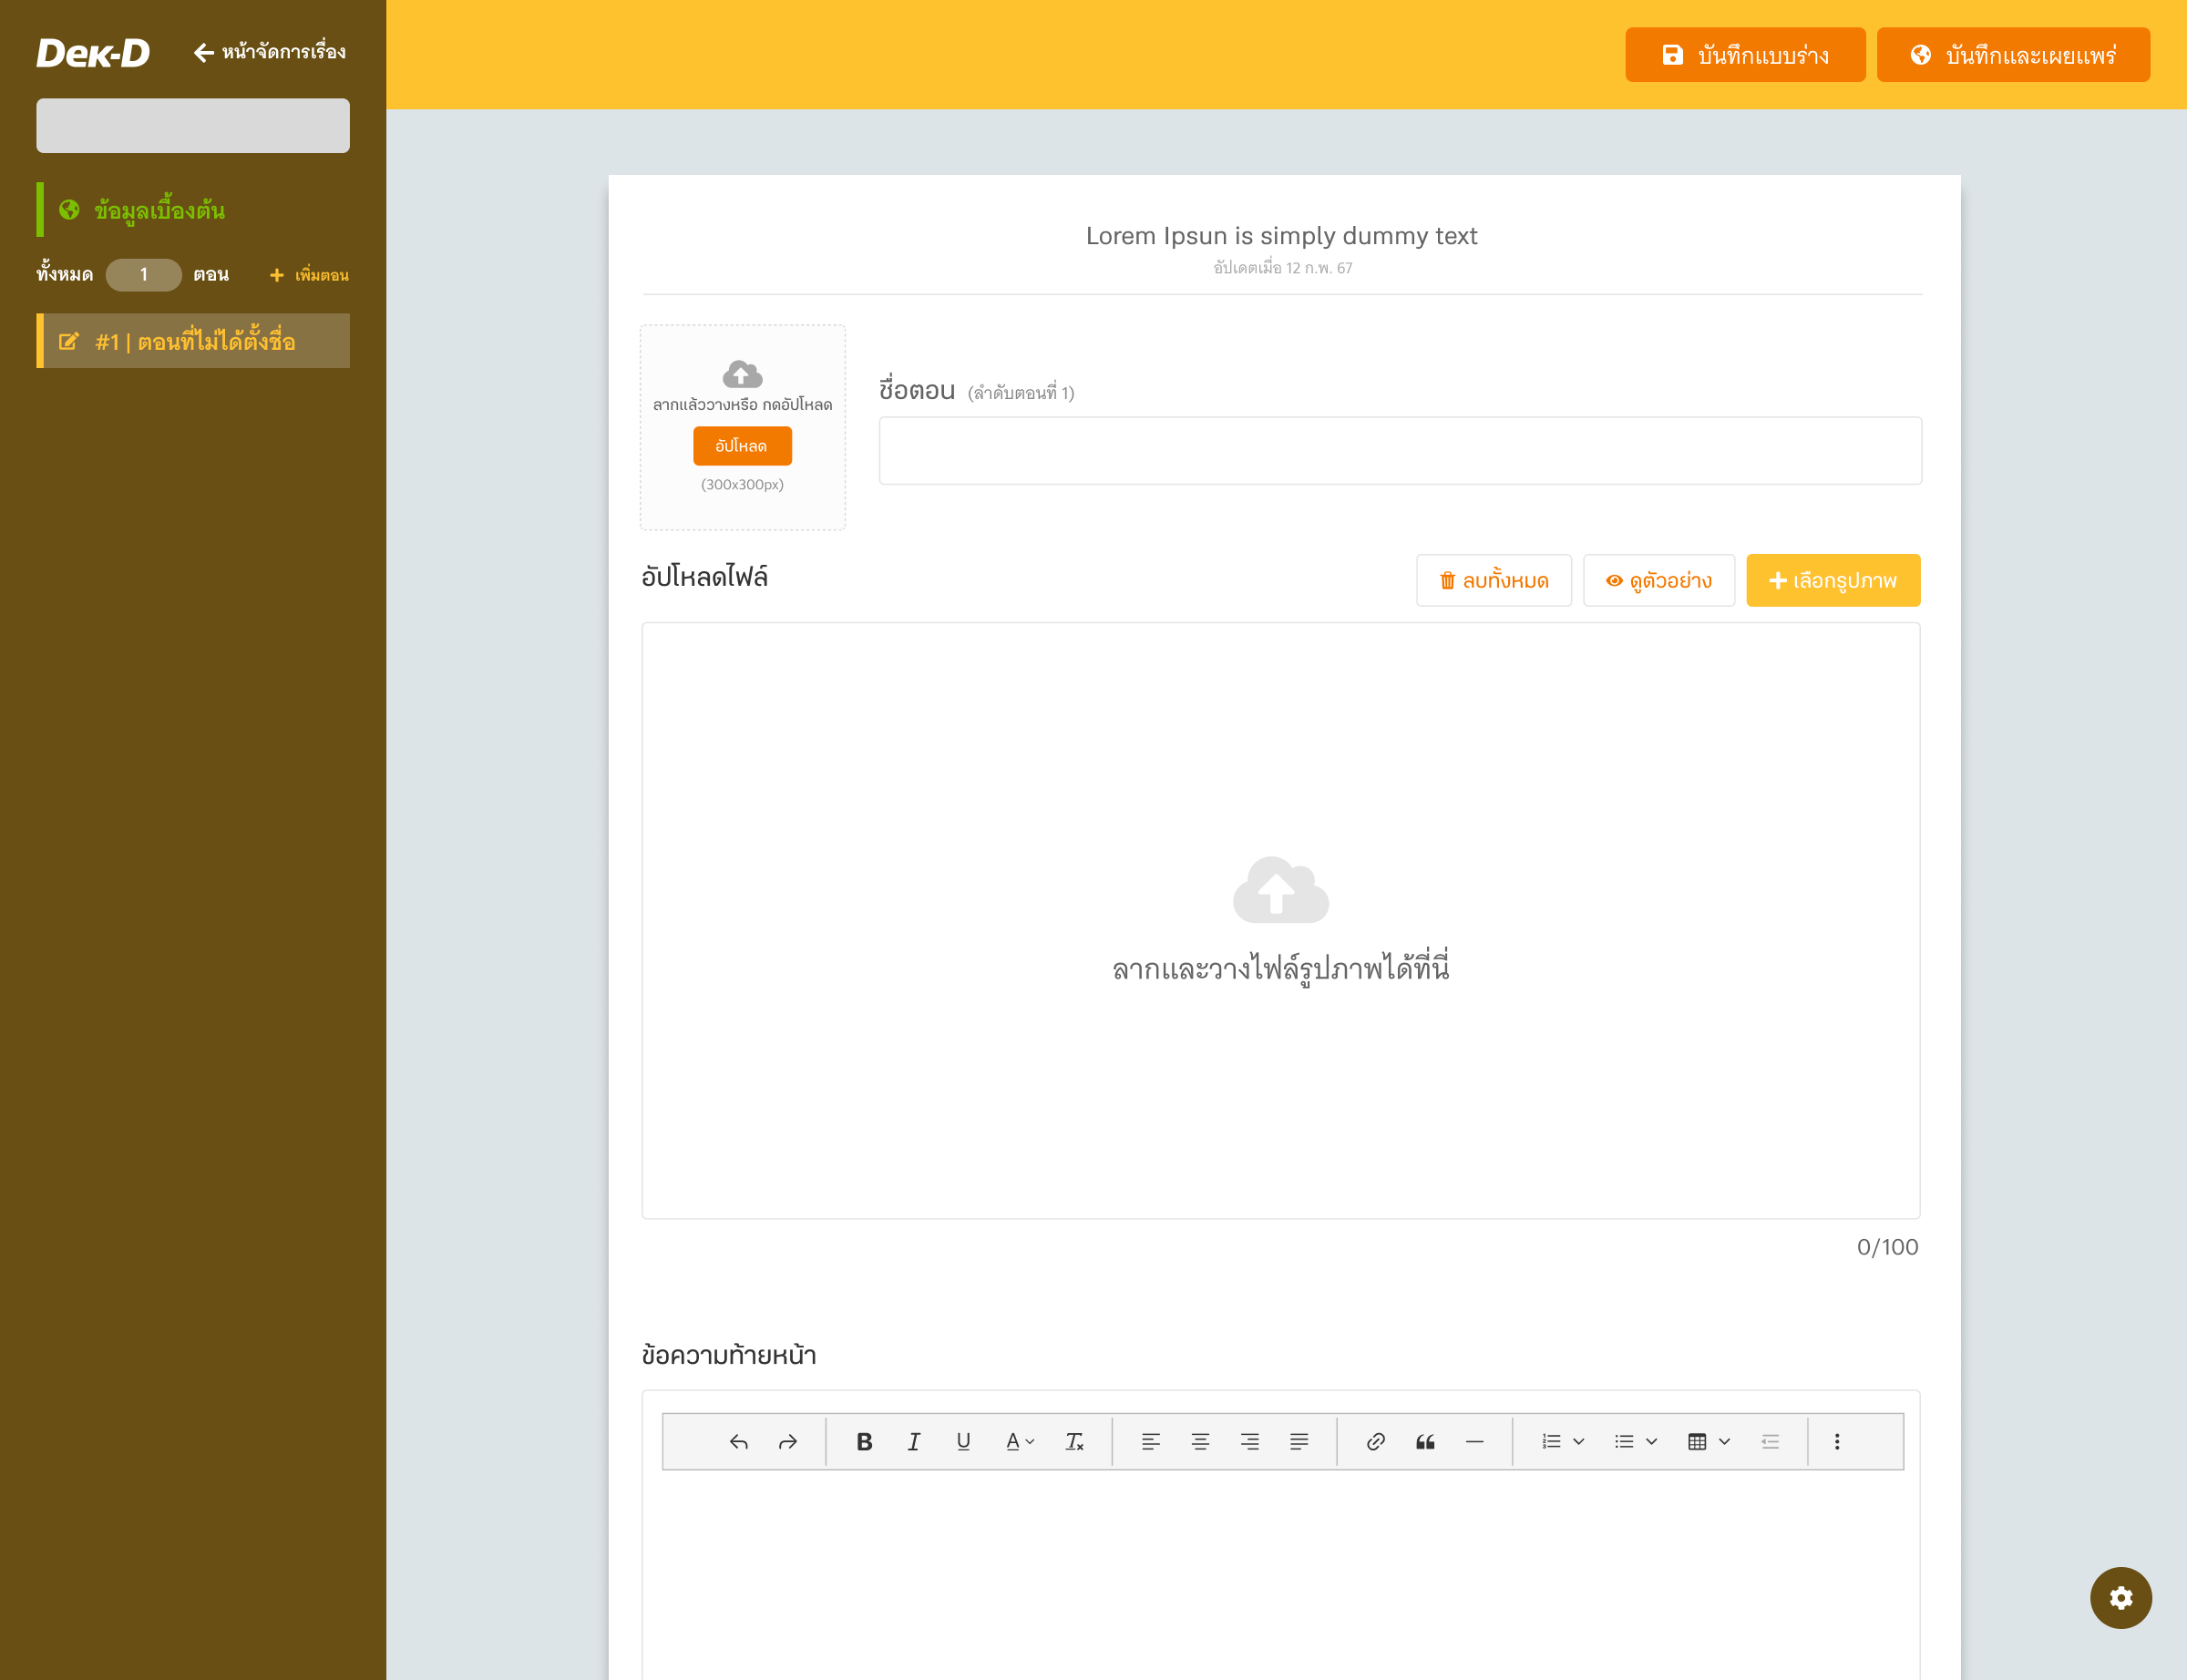The width and height of the screenshot is (2187, 1680).
Task: Click the orange อัปโหลด cover button
Action: 742,446
